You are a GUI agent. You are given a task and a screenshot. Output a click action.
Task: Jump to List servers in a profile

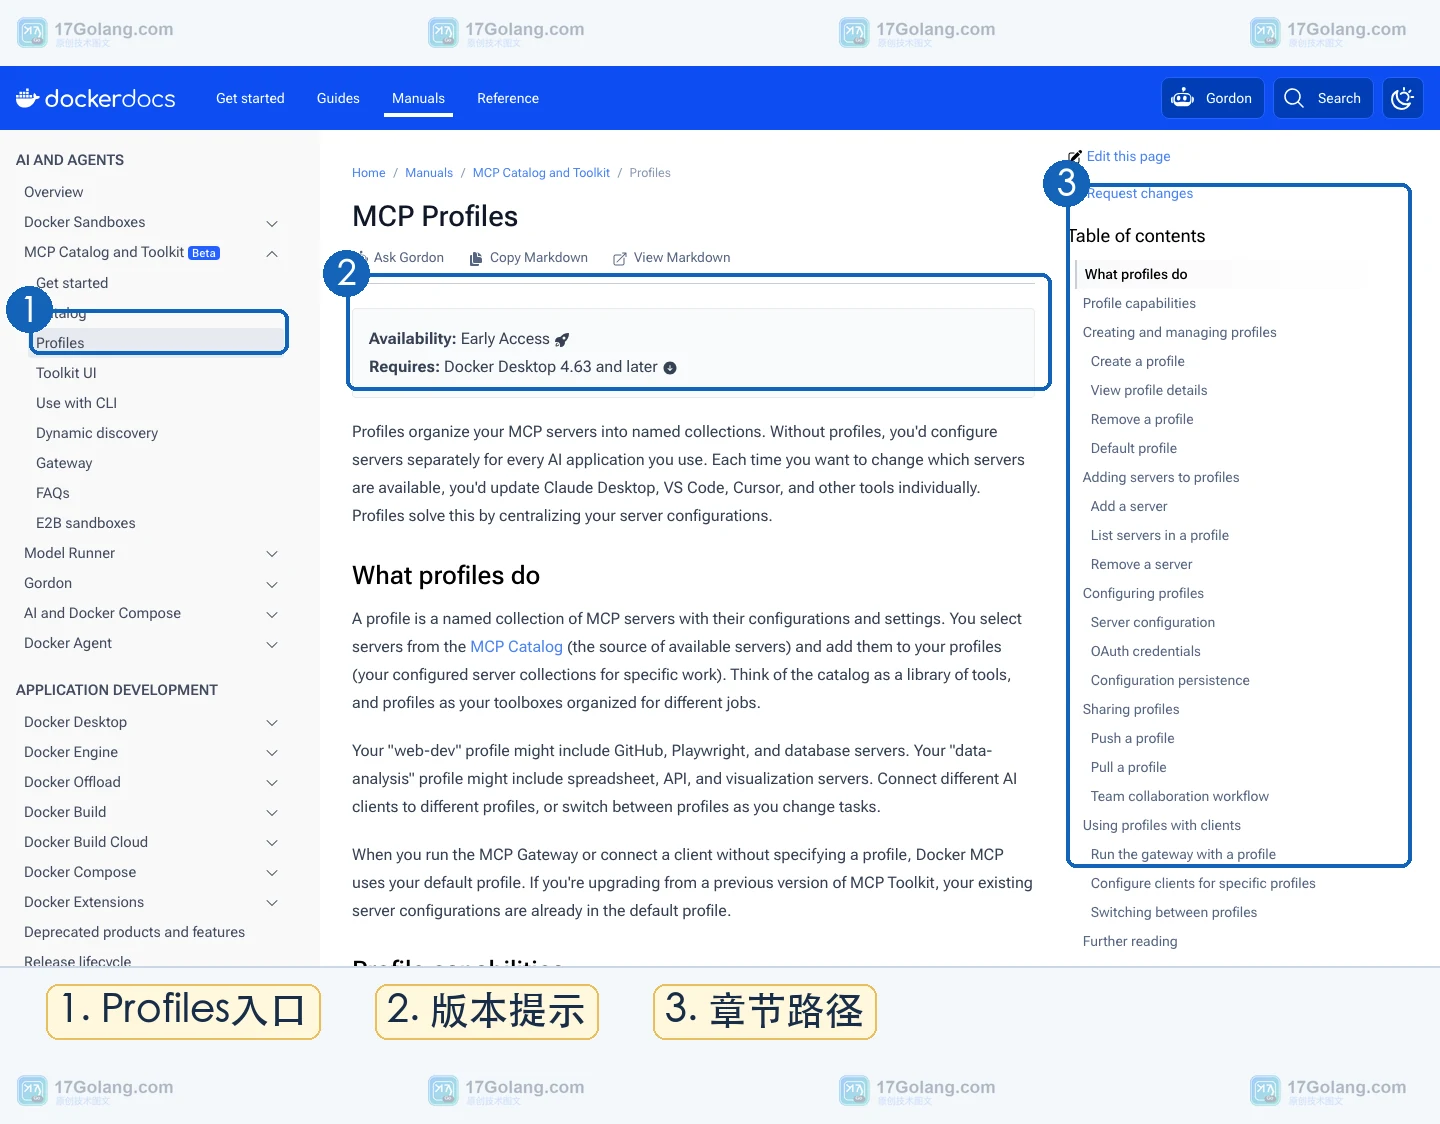(x=1160, y=535)
